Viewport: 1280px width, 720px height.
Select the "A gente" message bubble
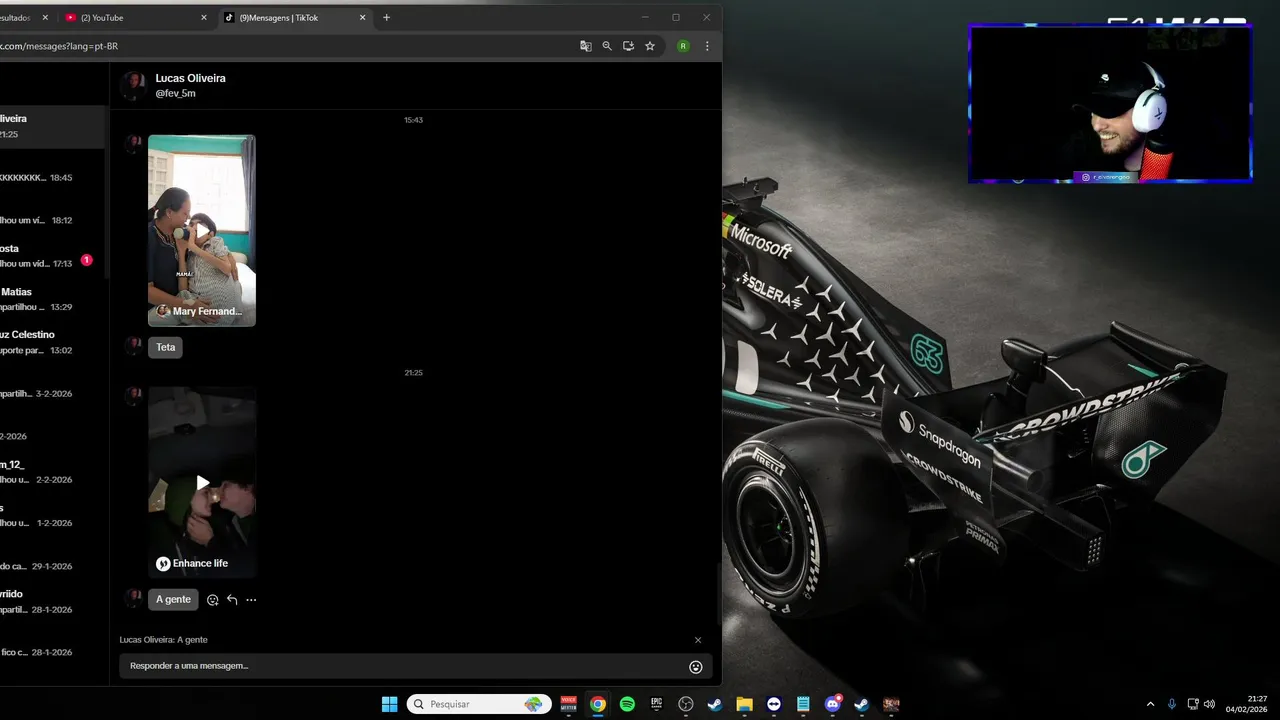[173, 599]
